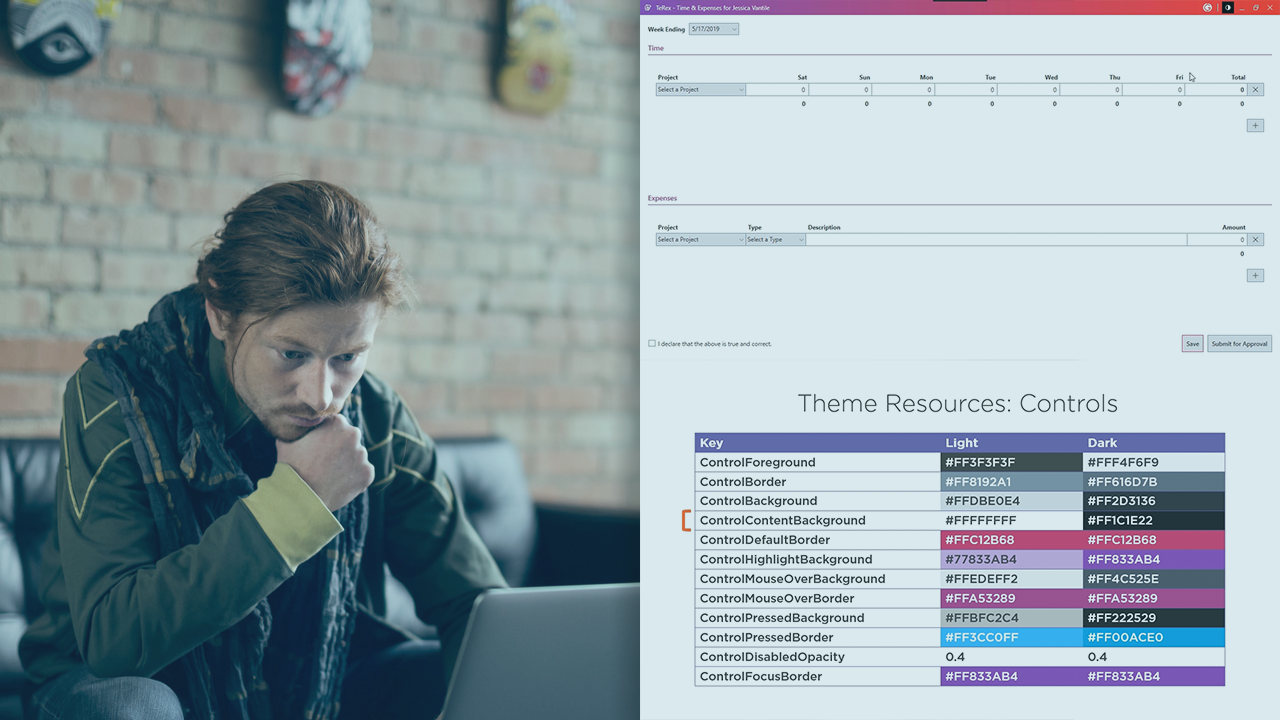Add a new expense row with plus
This screenshot has width=1280, height=720.
(x=1255, y=276)
